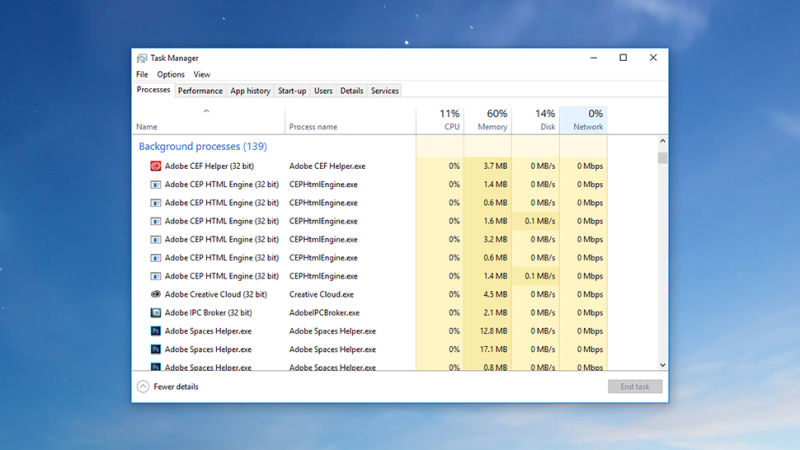This screenshot has width=800, height=450.
Task: Click the 1.6 MB memory cell
Action: point(488,221)
